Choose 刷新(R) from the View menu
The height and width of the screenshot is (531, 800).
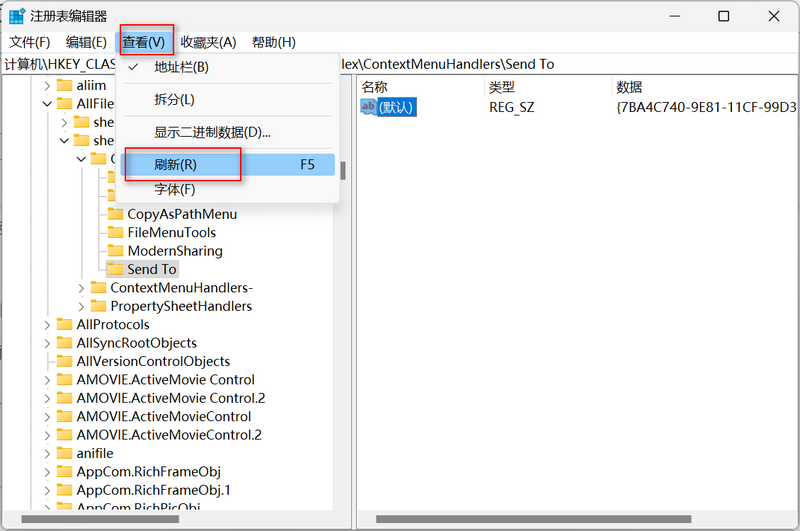pyautogui.click(x=175, y=164)
